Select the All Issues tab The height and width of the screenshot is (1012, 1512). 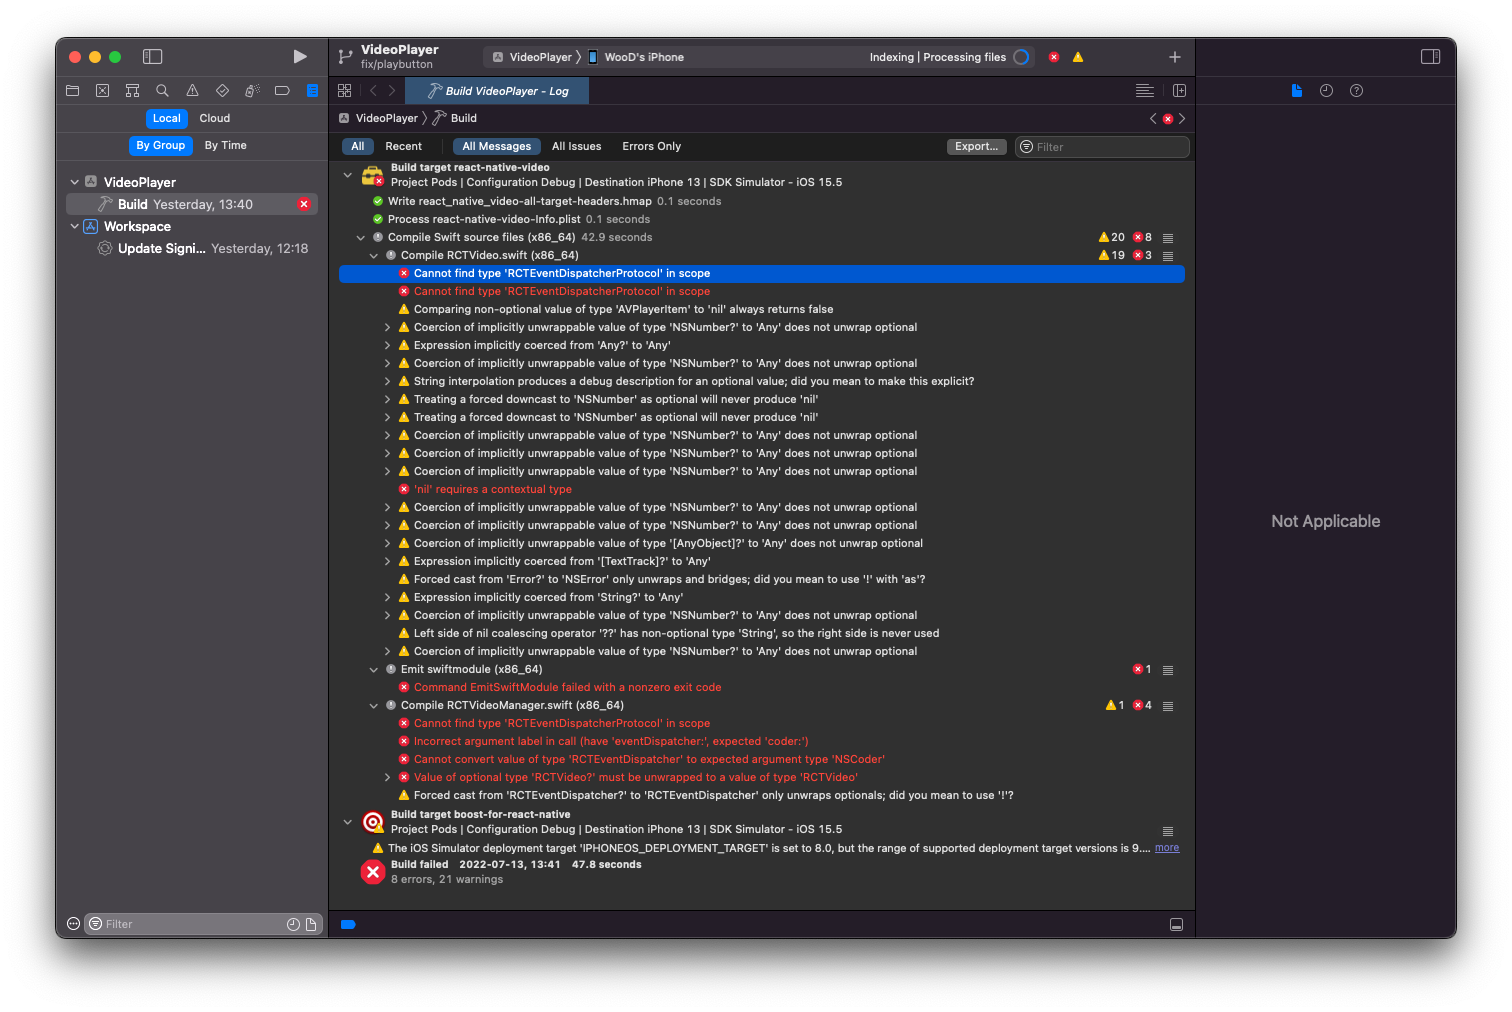coord(576,146)
